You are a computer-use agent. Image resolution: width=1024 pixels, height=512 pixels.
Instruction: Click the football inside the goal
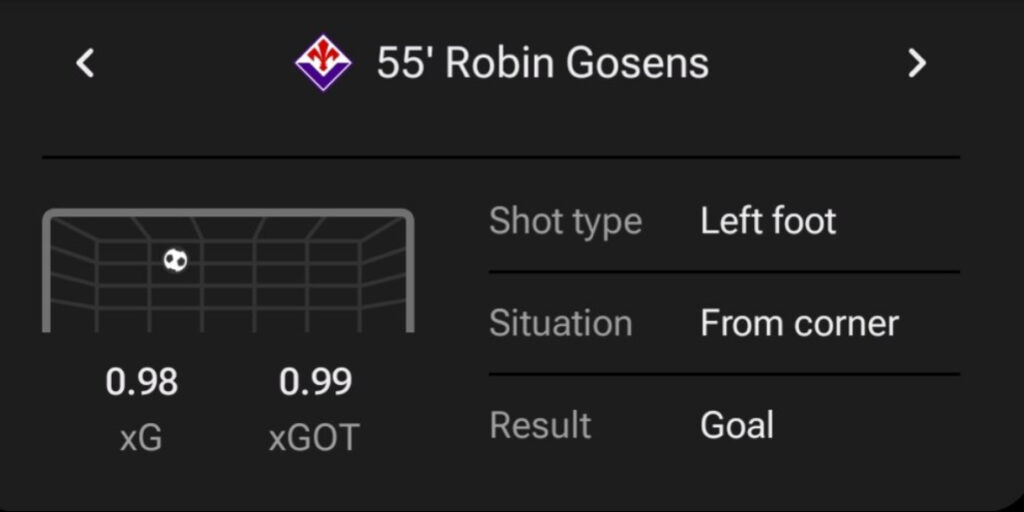click(176, 261)
